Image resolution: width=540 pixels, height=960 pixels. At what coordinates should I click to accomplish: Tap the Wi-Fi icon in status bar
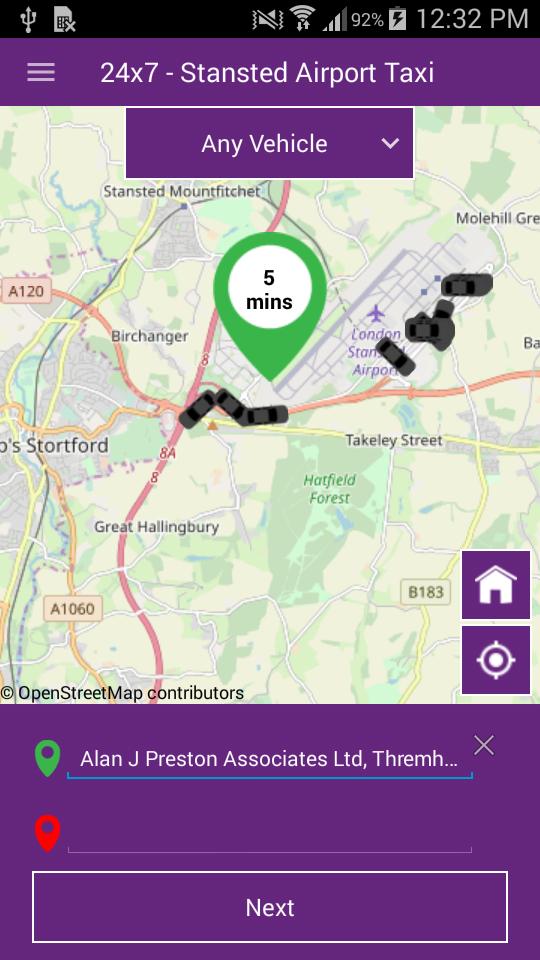tap(301, 19)
